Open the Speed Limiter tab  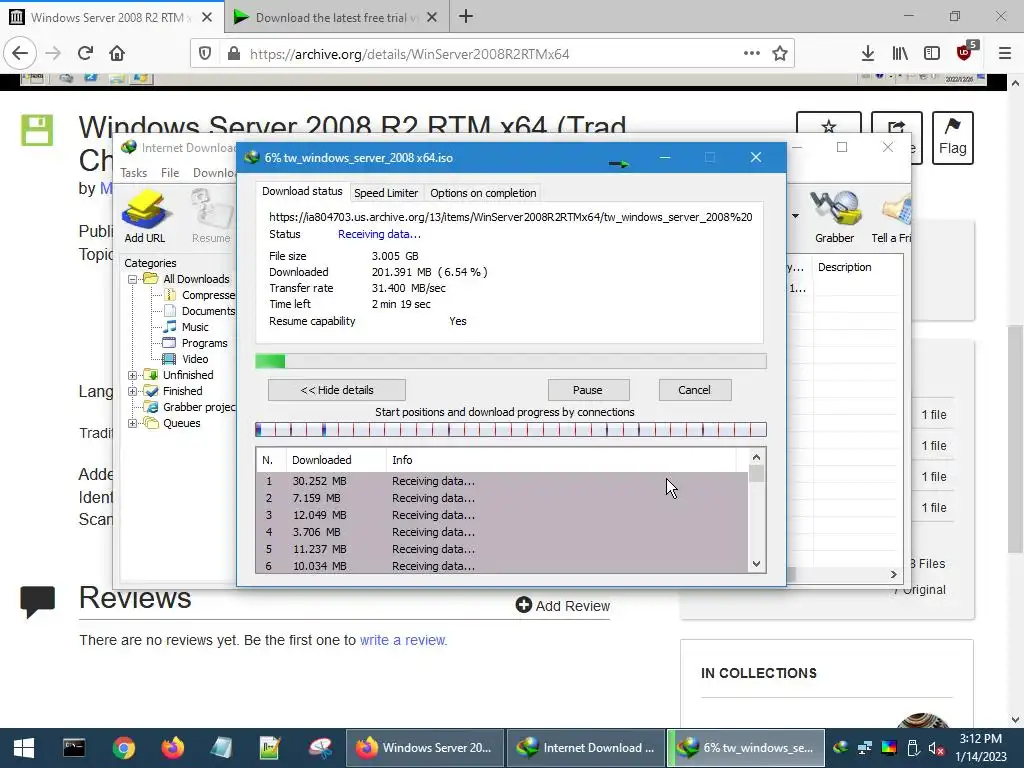tap(385, 193)
